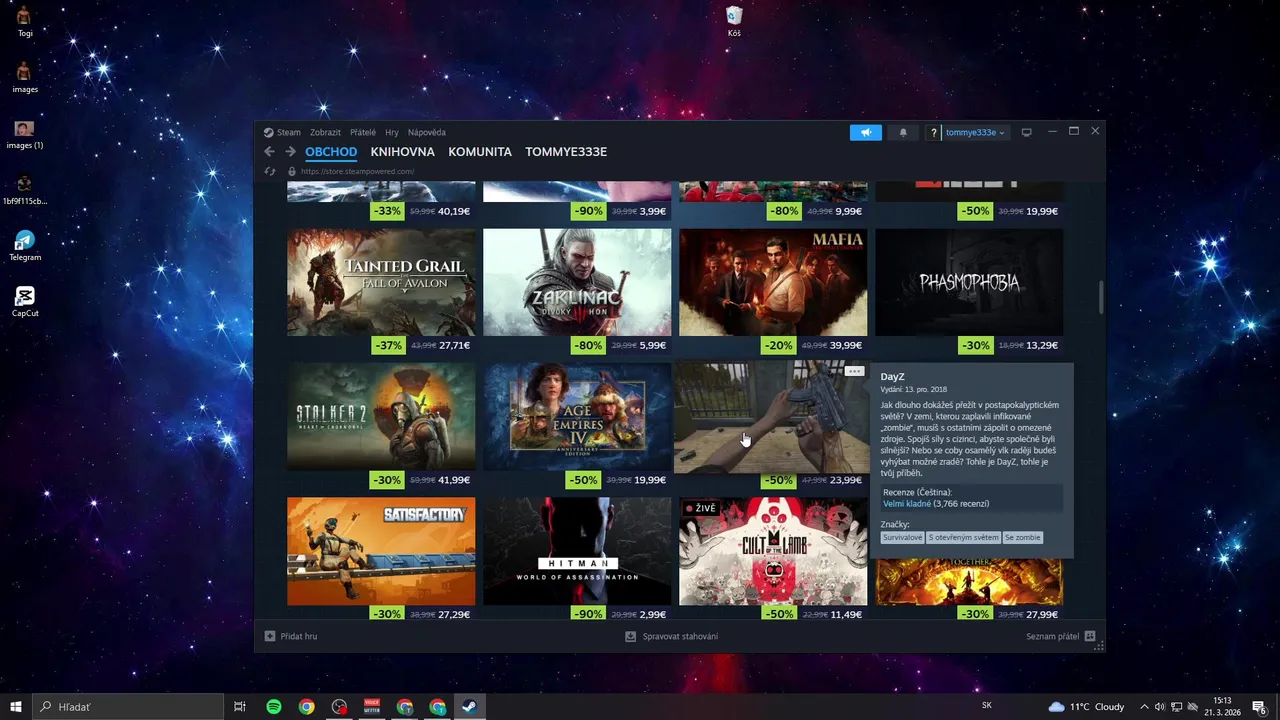Open the 11°C Cloudy weather widget

1086,707
